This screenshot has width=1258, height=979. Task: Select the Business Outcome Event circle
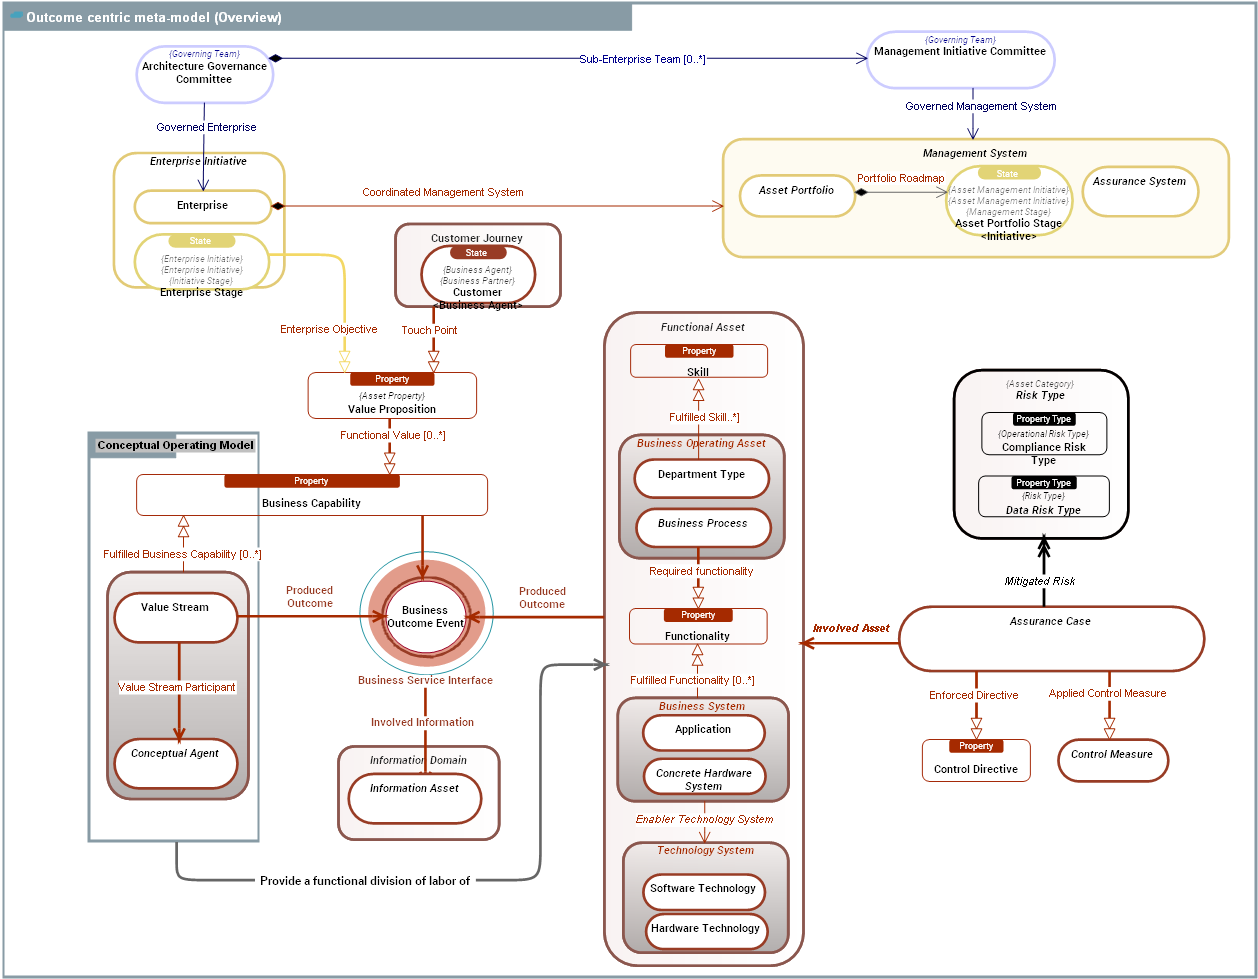tap(425, 616)
